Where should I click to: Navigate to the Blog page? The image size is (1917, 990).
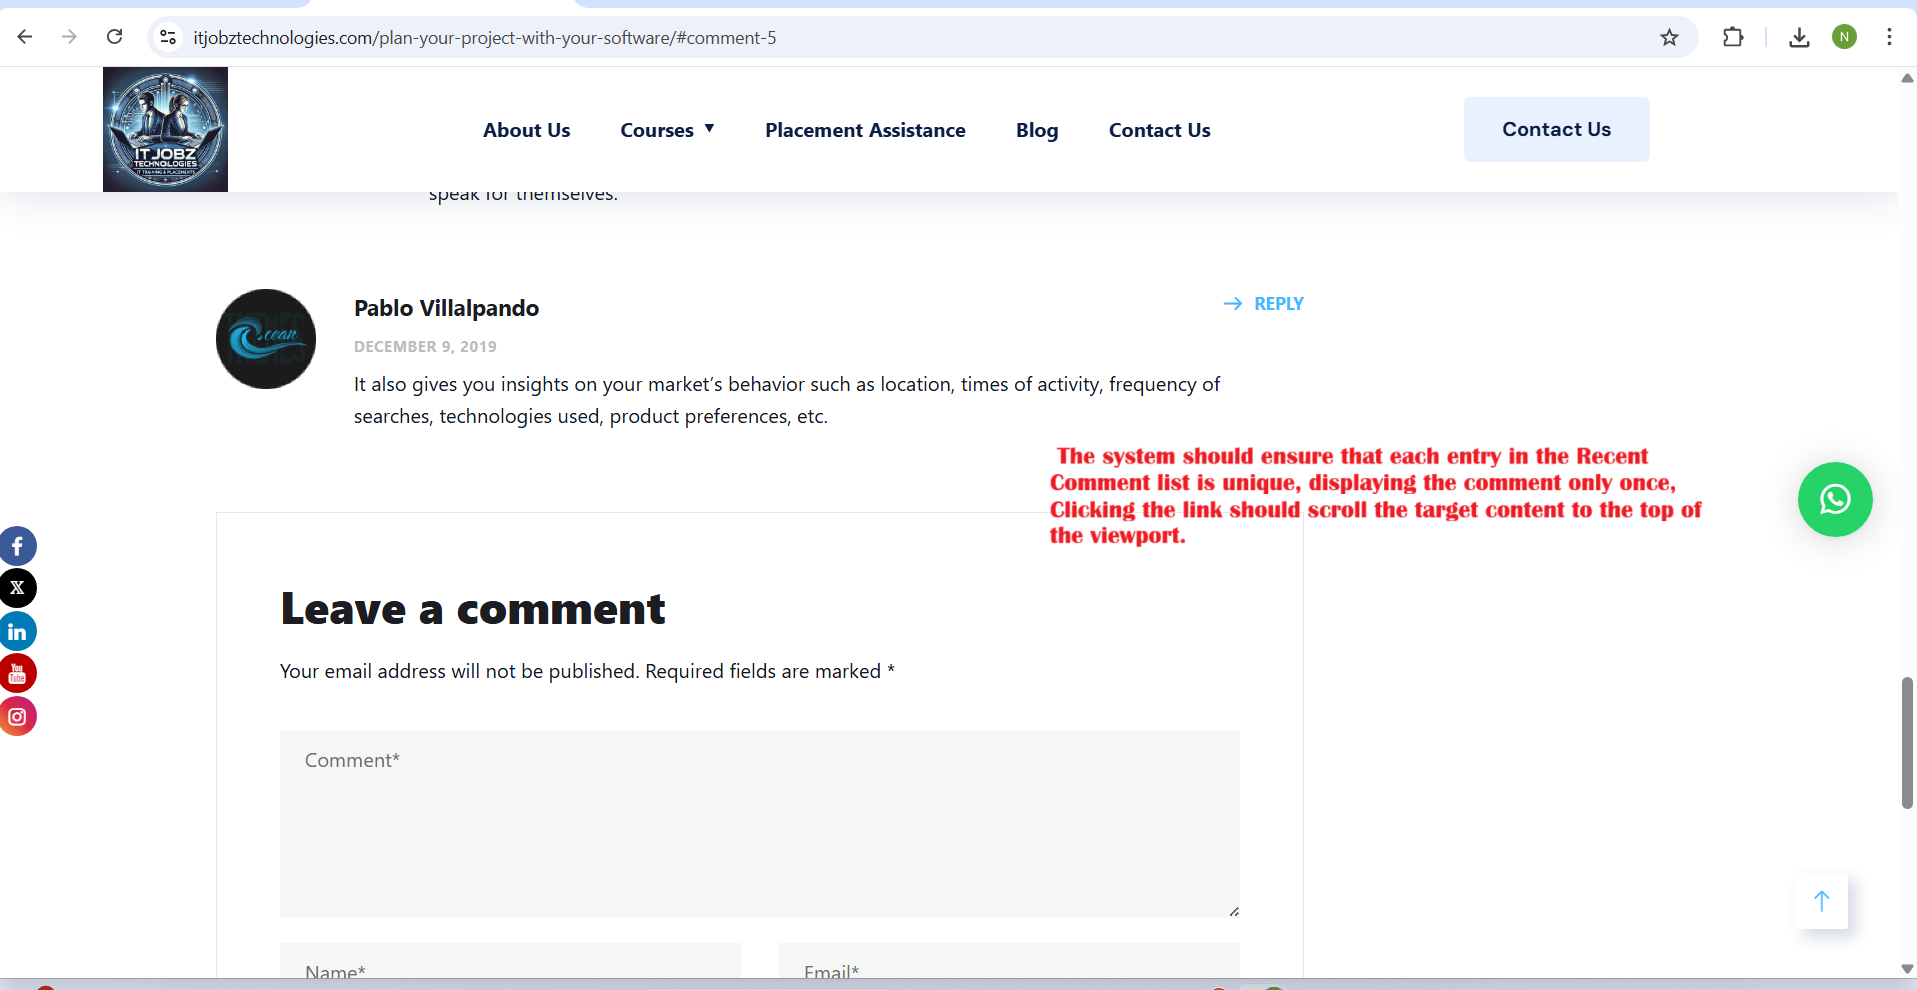[x=1036, y=130]
